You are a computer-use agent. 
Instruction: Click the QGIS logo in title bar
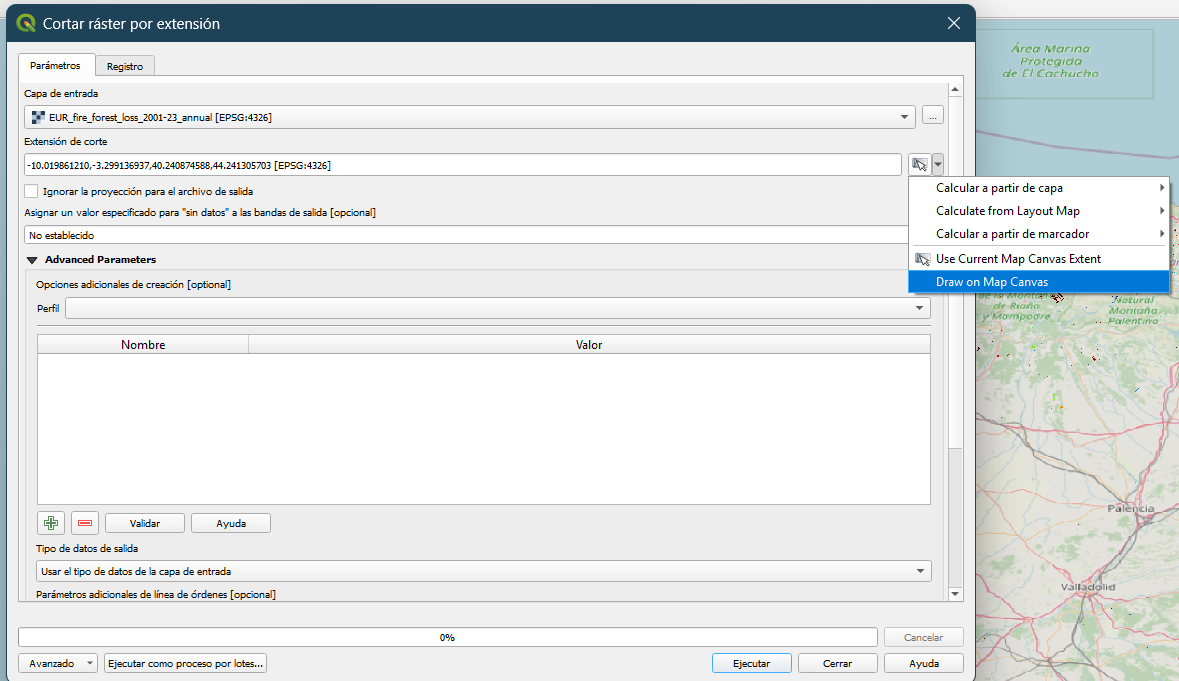(26, 23)
